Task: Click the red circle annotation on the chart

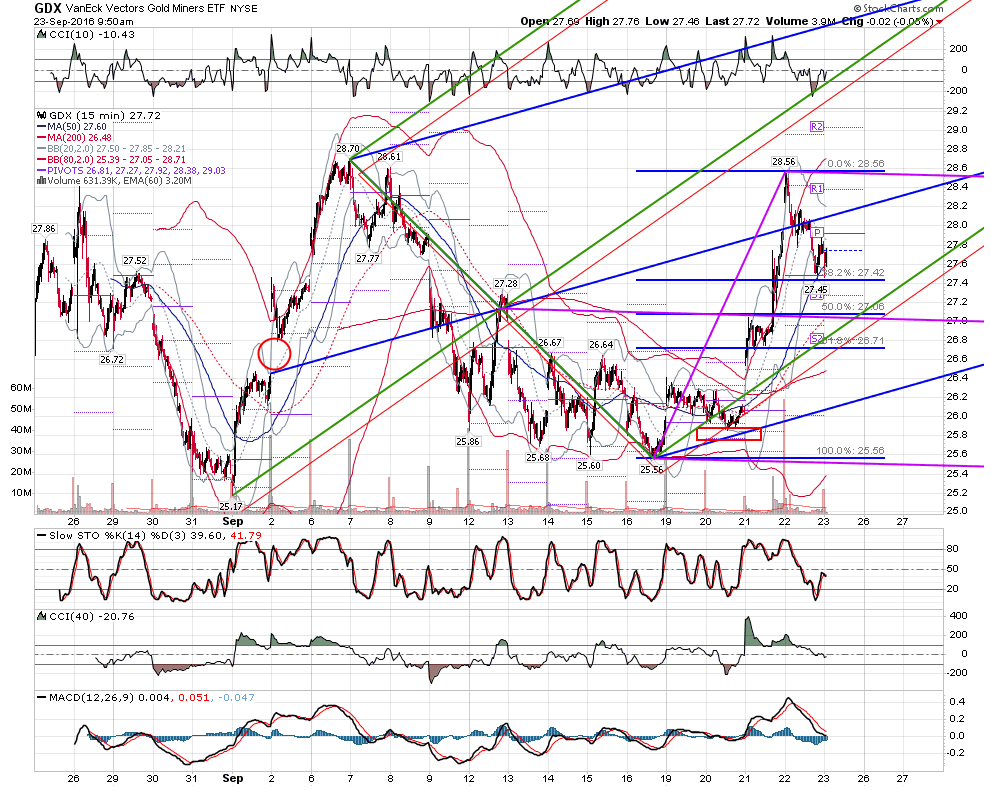Action: pyautogui.click(x=274, y=354)
